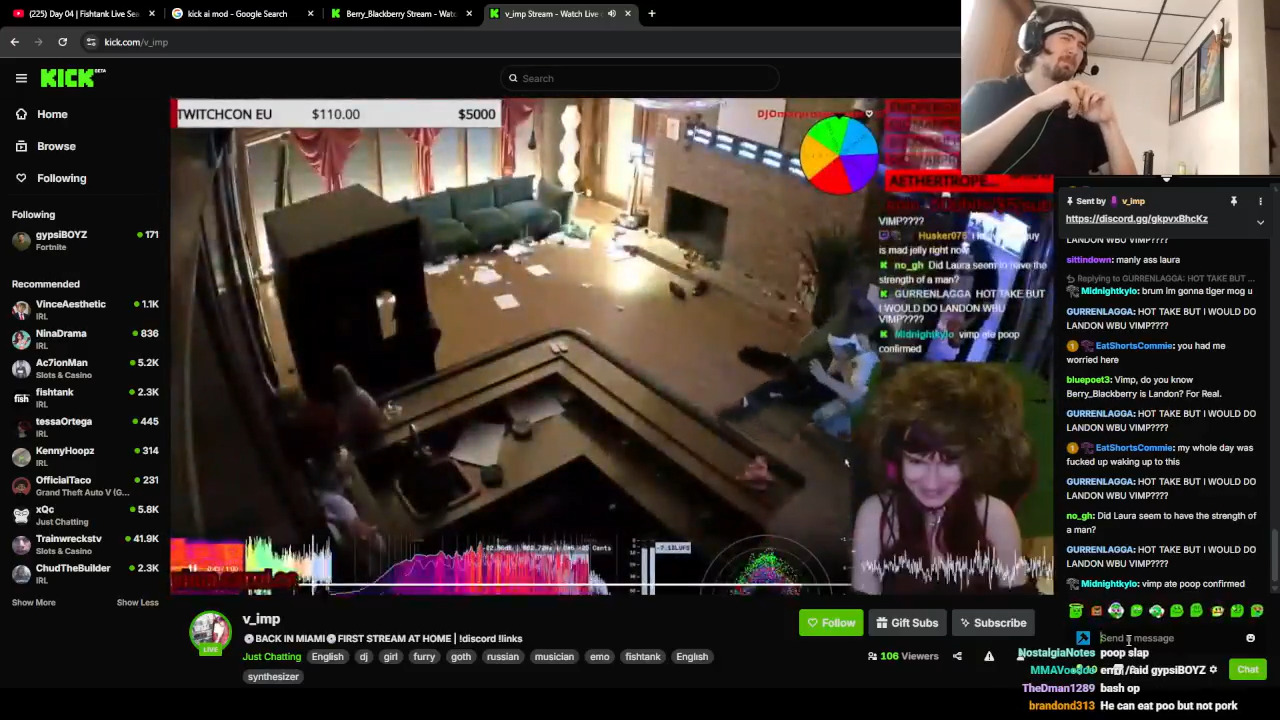Open ChudTheBuilder recommended channel

(x=85, y=573)
